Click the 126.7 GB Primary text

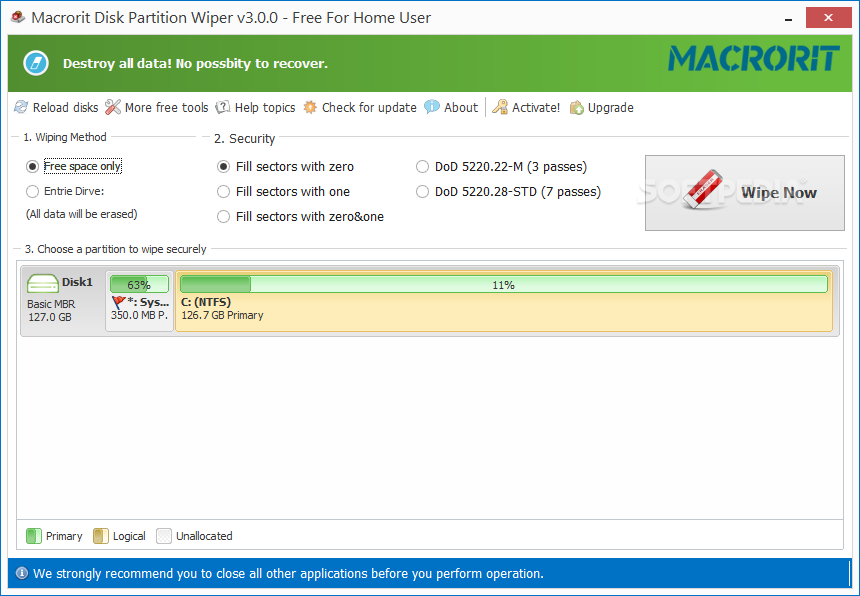coord(222,315)
